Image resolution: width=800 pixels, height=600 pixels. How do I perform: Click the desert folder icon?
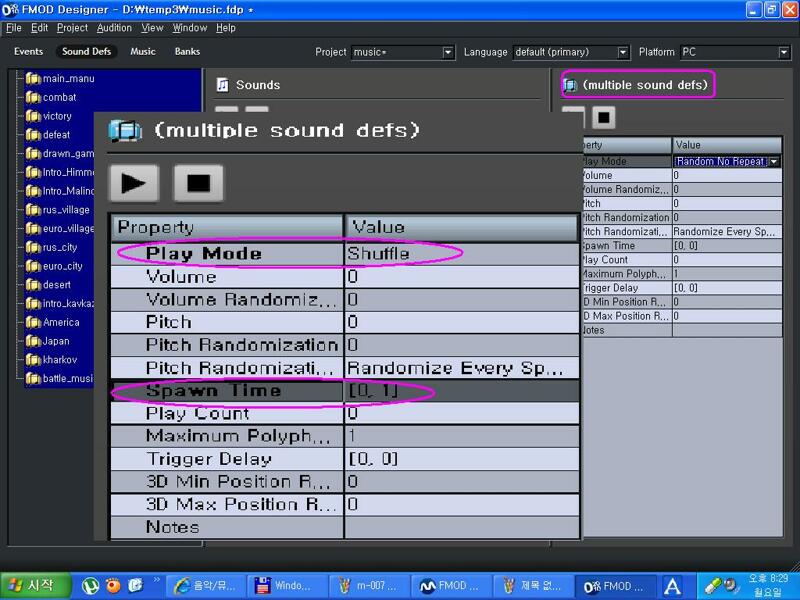click(33, 285)
